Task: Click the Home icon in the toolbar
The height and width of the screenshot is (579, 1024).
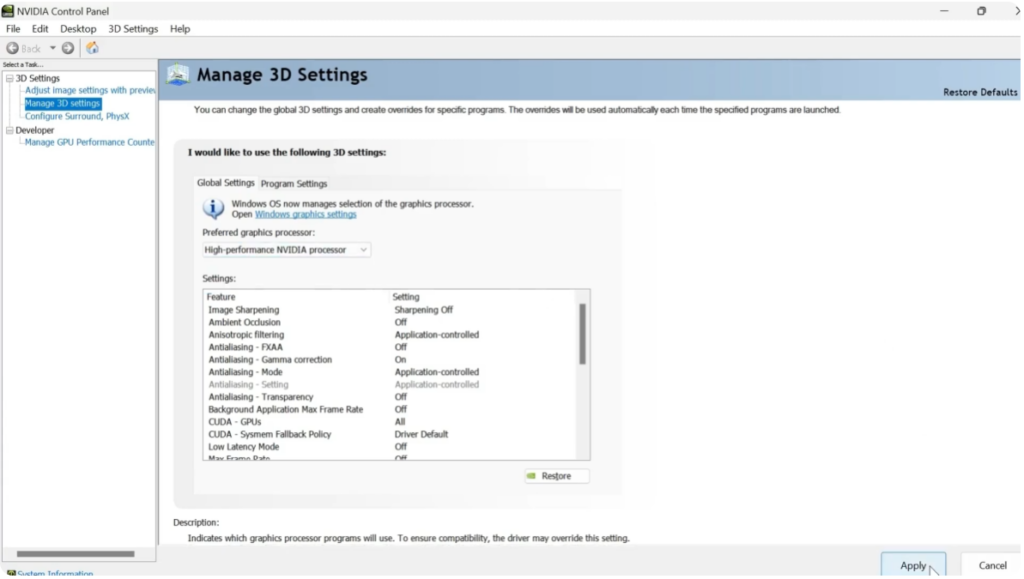Action: tap(92, 47)
